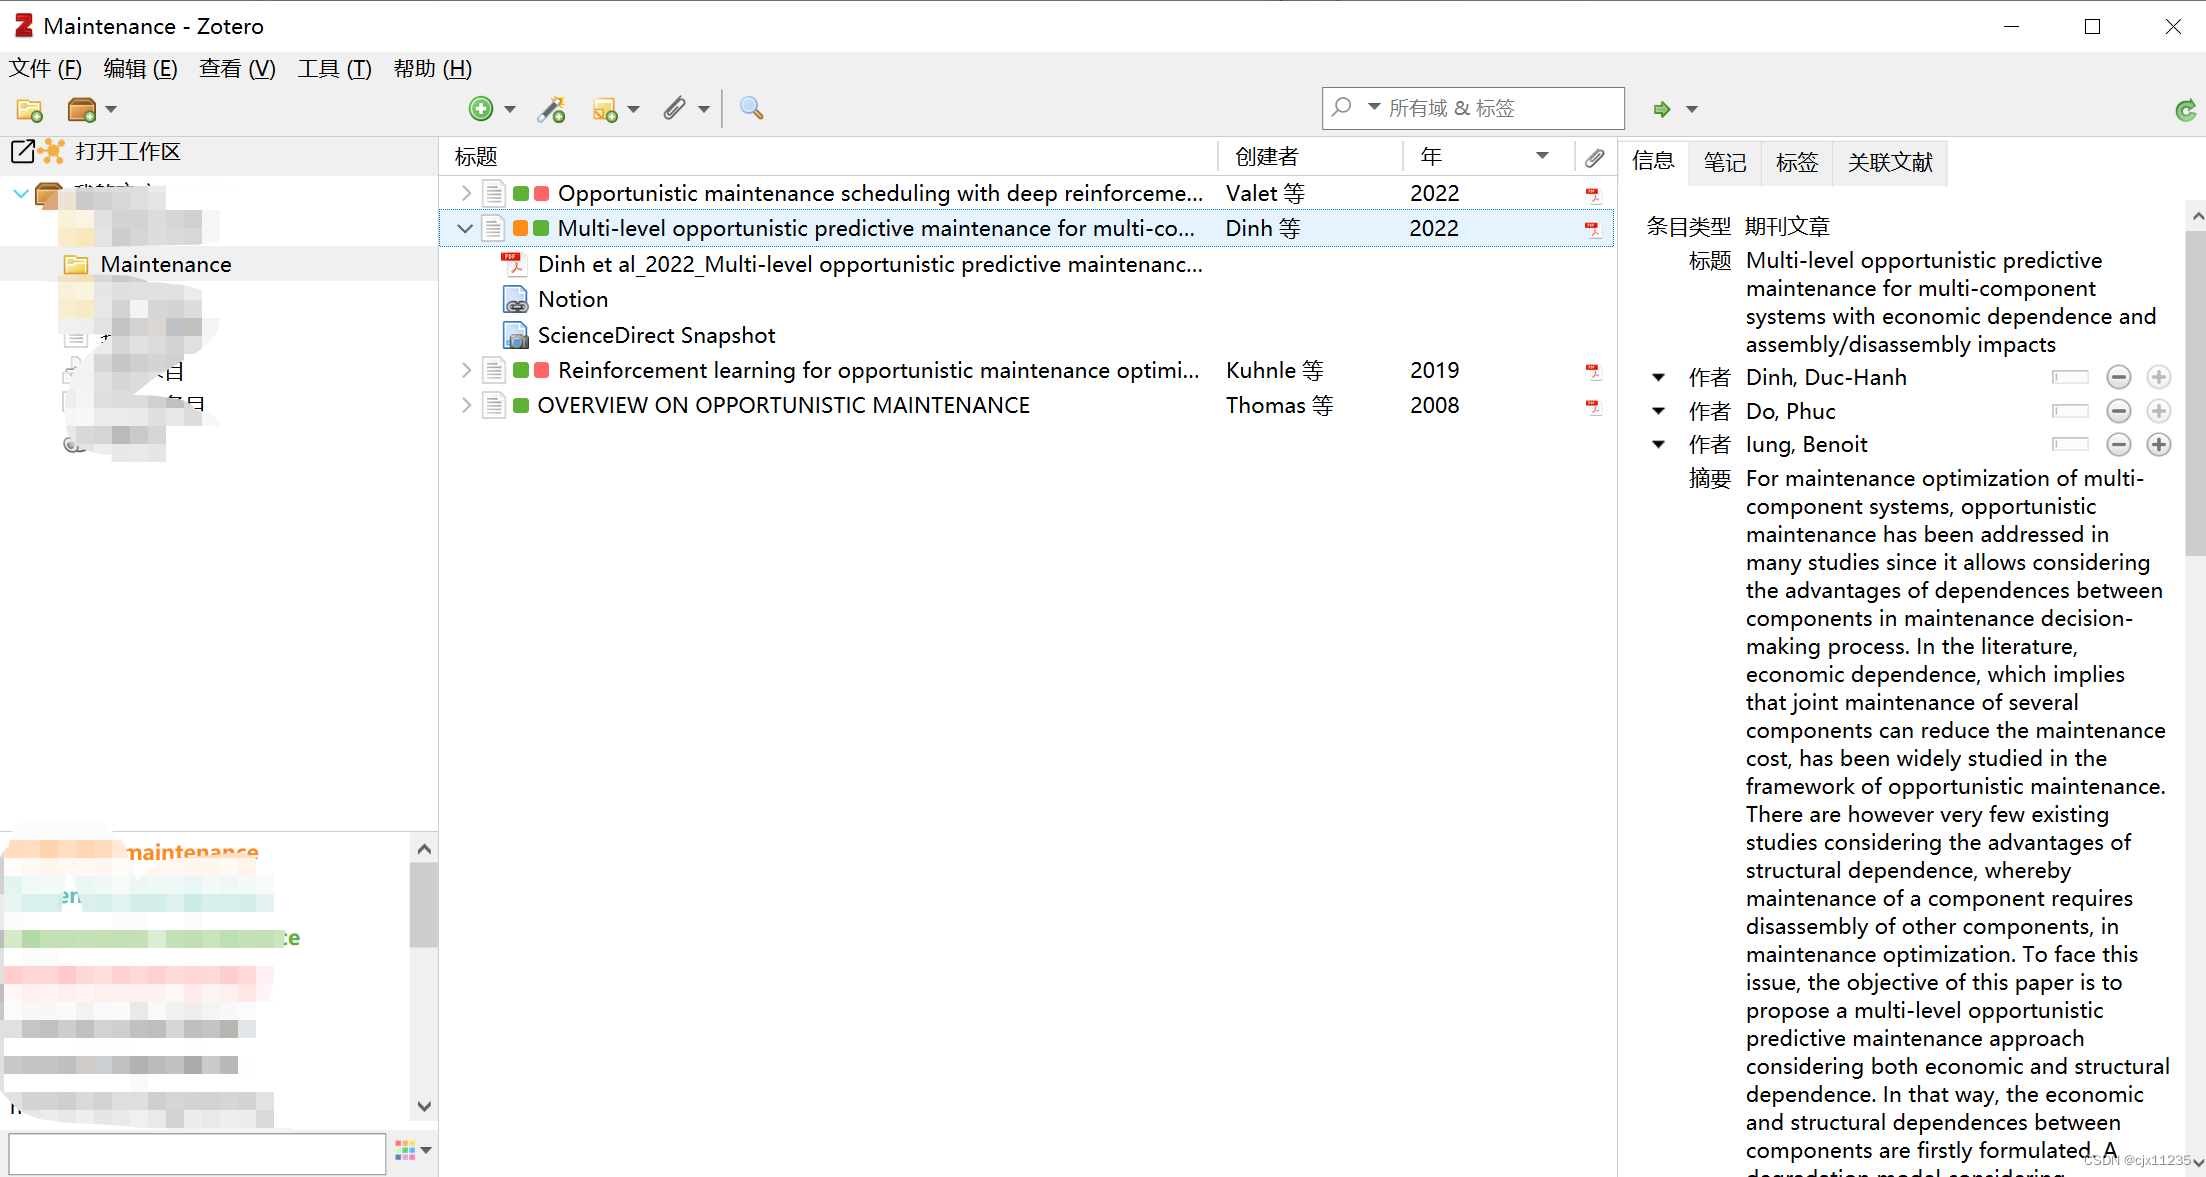This screenshot has width=2206, height=1177.
Task: Click the tag pane scroll up arrow
Action: click(424, 849)
